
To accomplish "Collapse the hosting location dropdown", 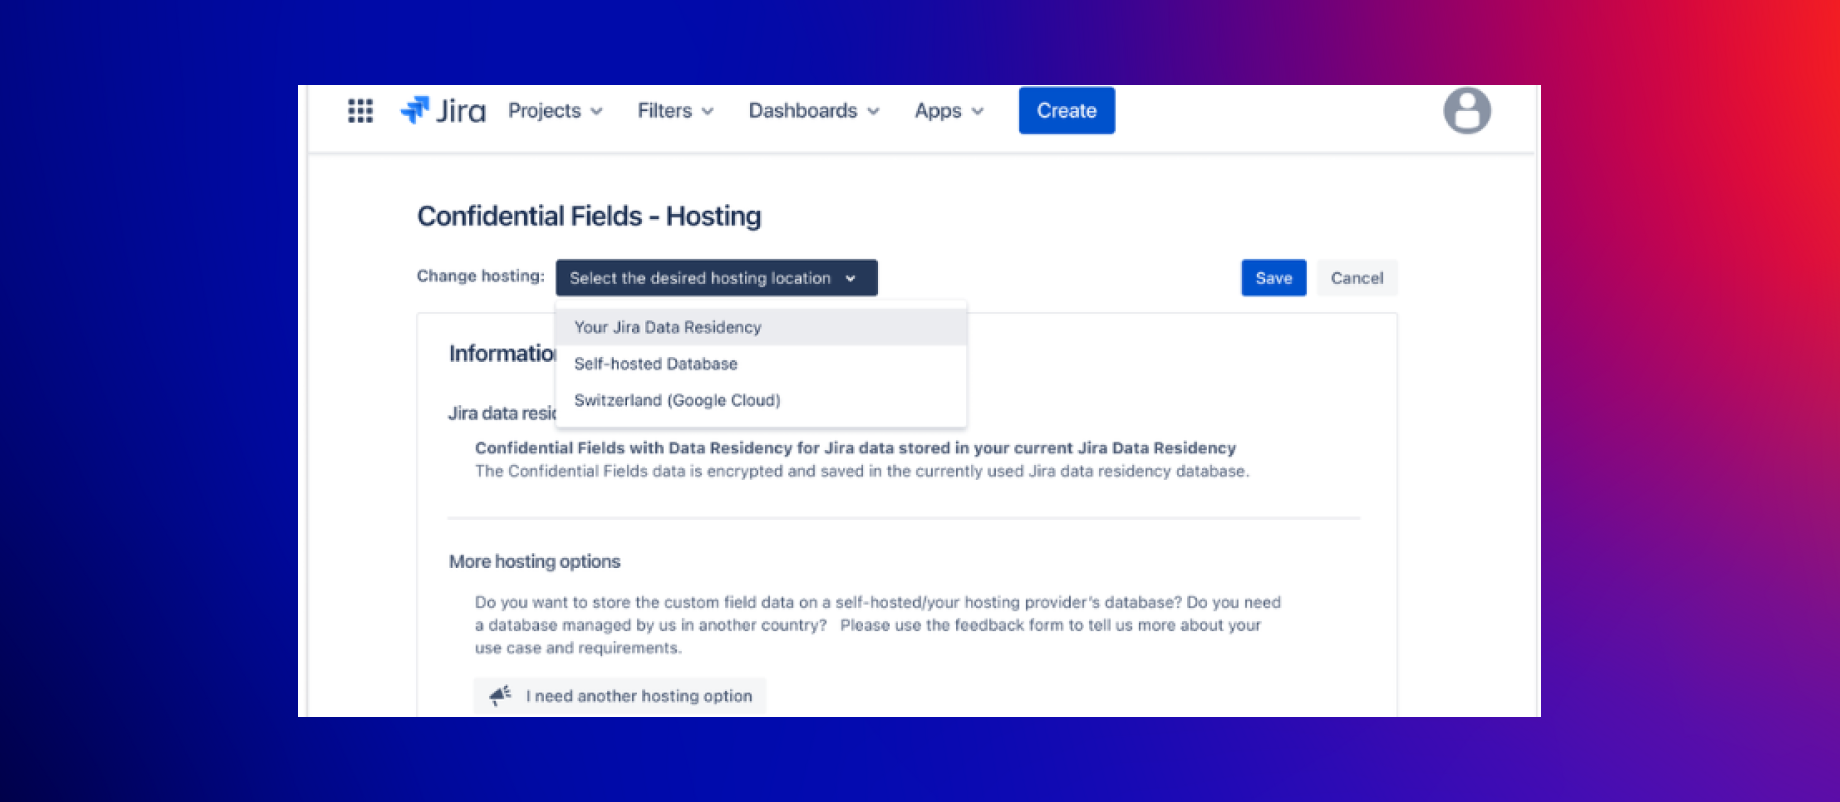I will [x=716, y=278].
